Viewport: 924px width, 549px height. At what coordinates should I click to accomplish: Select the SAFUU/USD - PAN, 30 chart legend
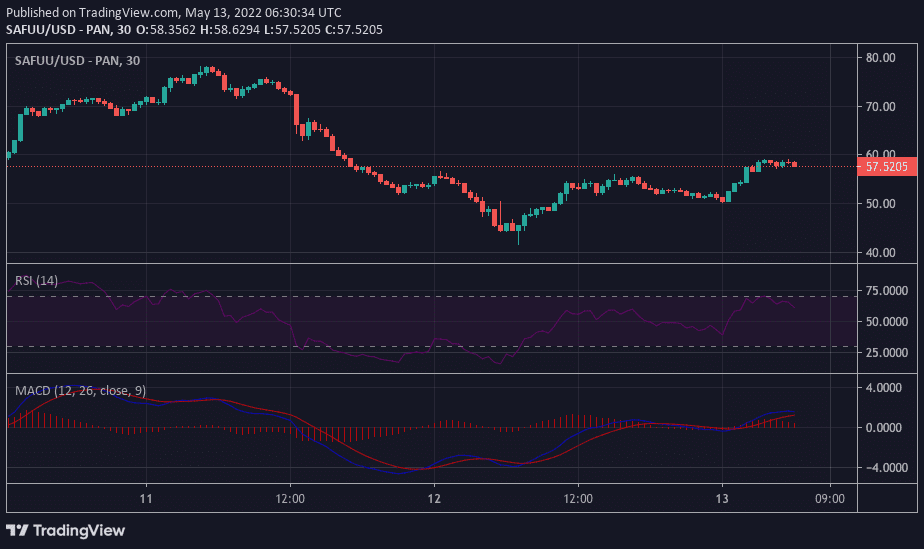(x=77, y=61)
